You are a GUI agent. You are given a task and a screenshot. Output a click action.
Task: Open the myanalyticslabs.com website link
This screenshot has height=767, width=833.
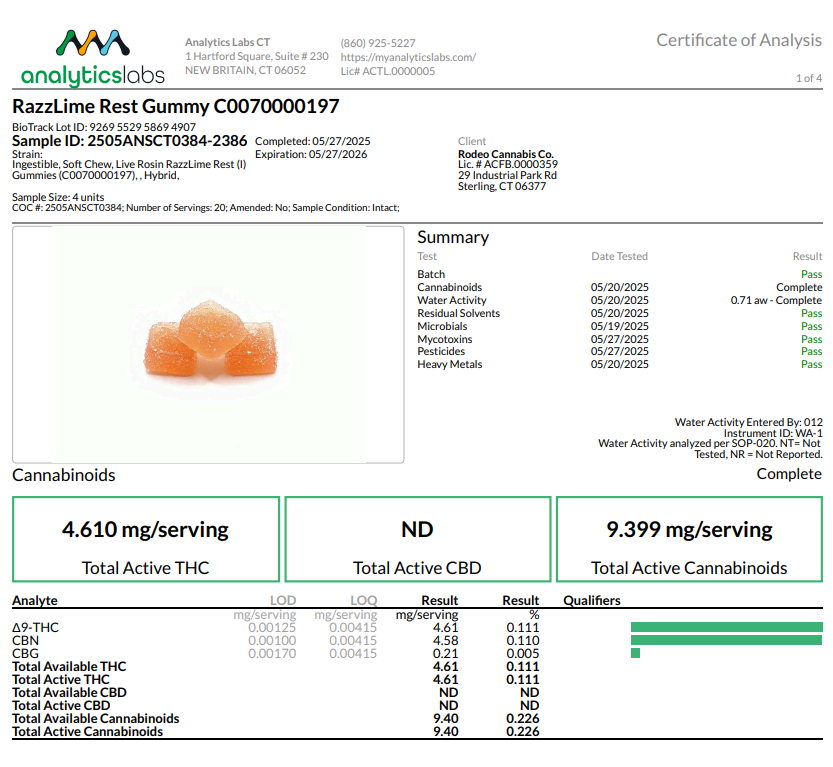click(408, 57)
